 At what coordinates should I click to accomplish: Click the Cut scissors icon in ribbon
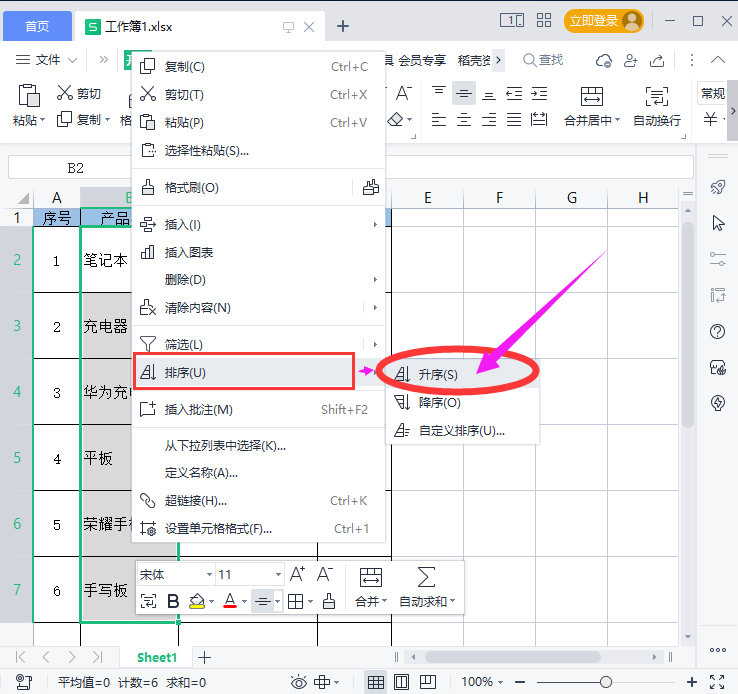click(64, 93)
